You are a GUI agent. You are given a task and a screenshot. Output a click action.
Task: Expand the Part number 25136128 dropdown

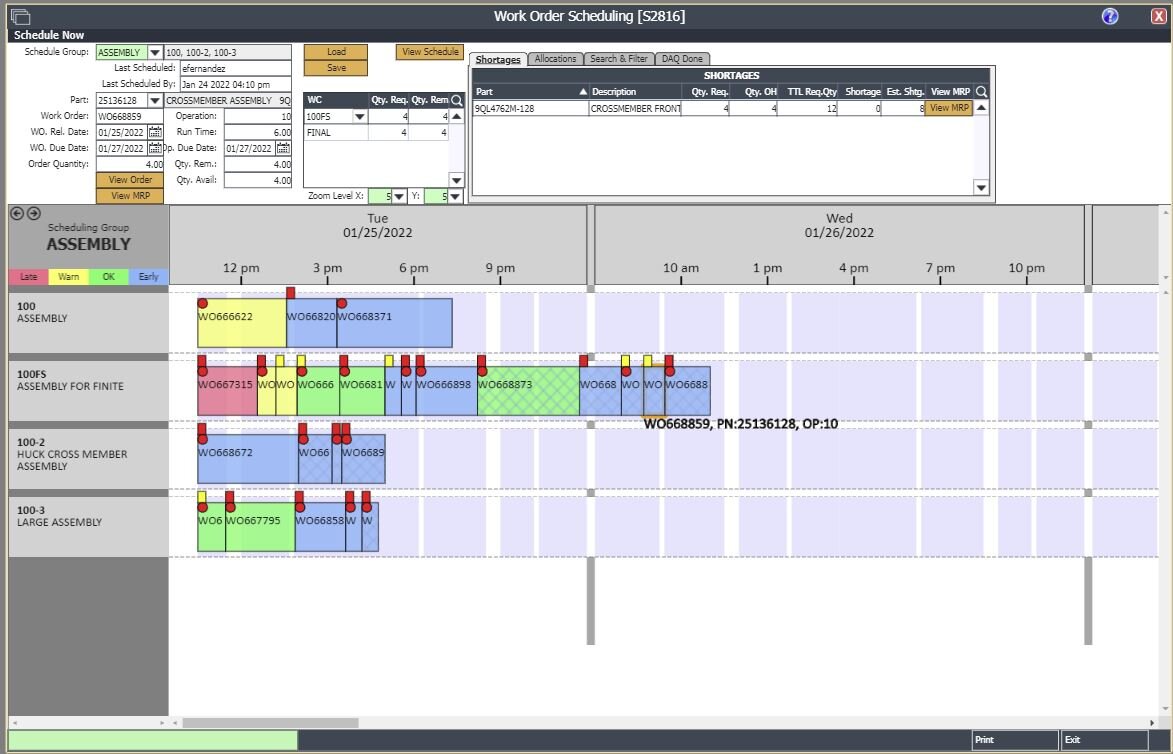click(155, 100)
